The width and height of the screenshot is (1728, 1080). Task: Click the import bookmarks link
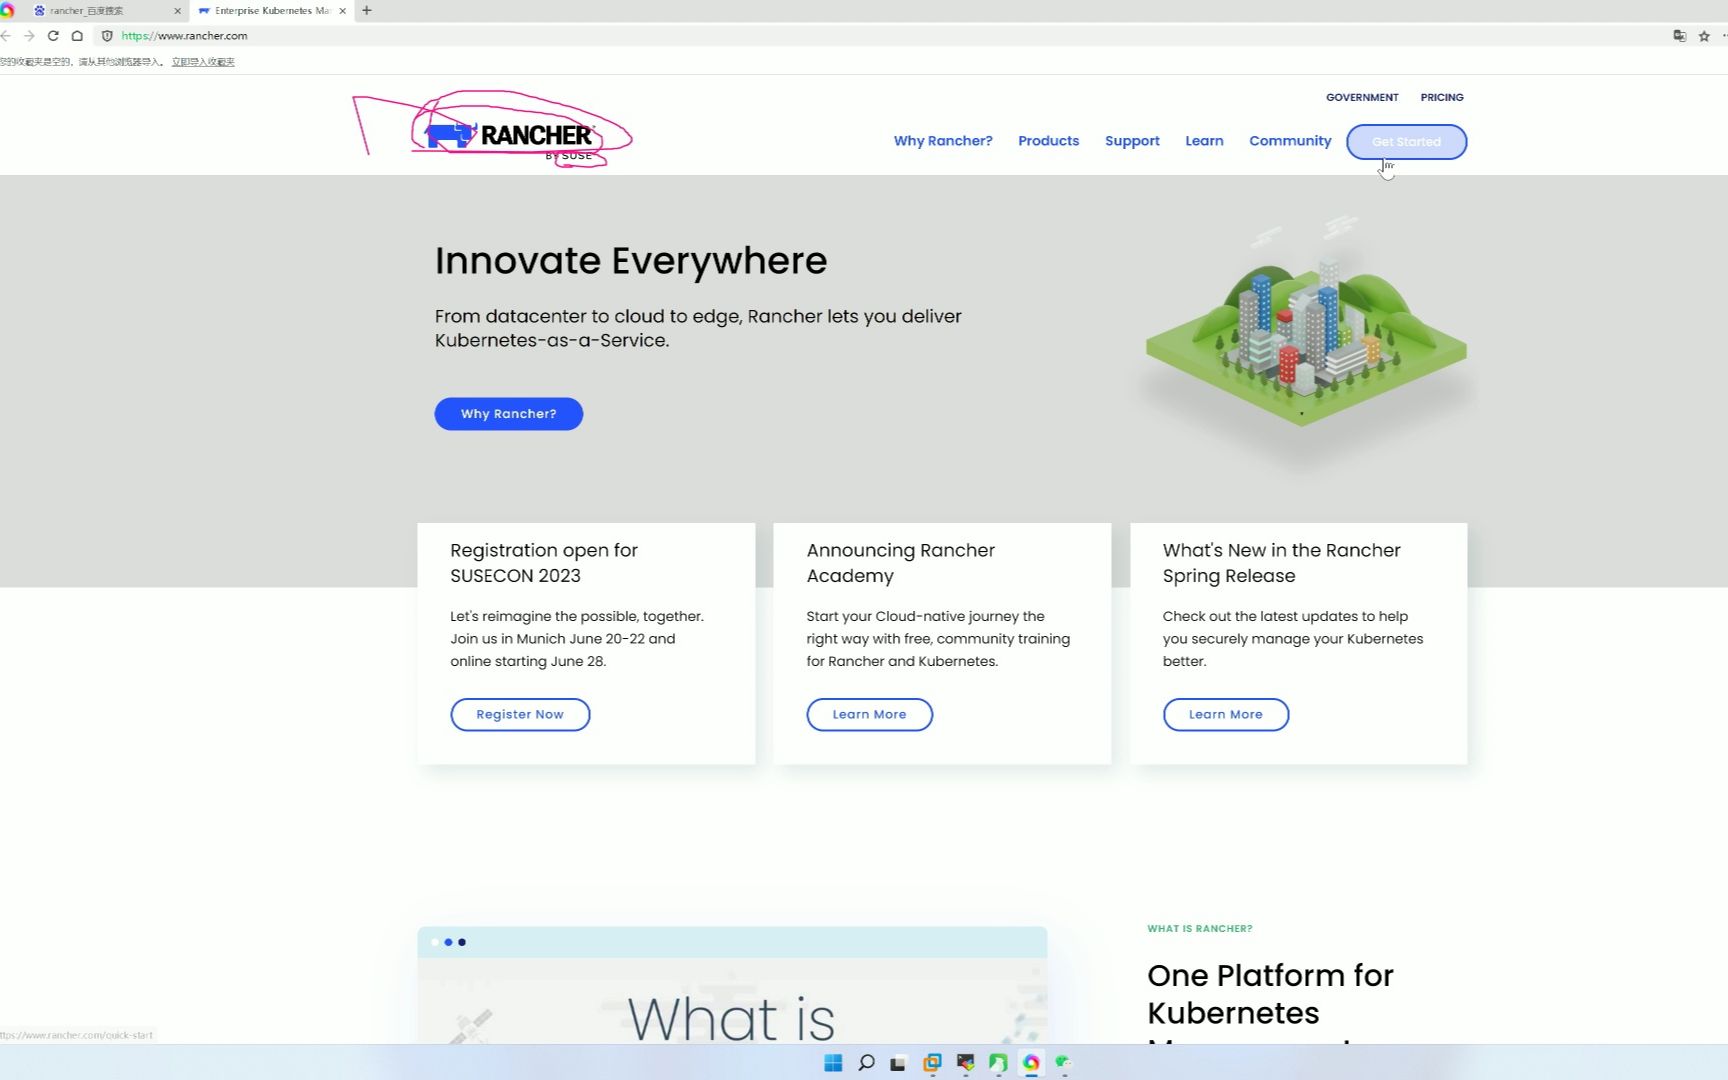pos(203,62)
